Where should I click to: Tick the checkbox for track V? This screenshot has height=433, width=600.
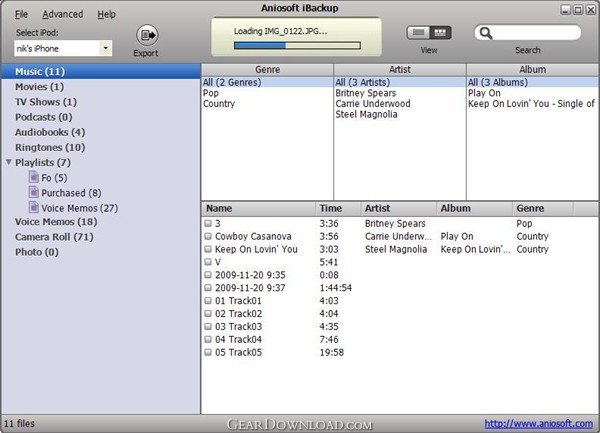208,262
